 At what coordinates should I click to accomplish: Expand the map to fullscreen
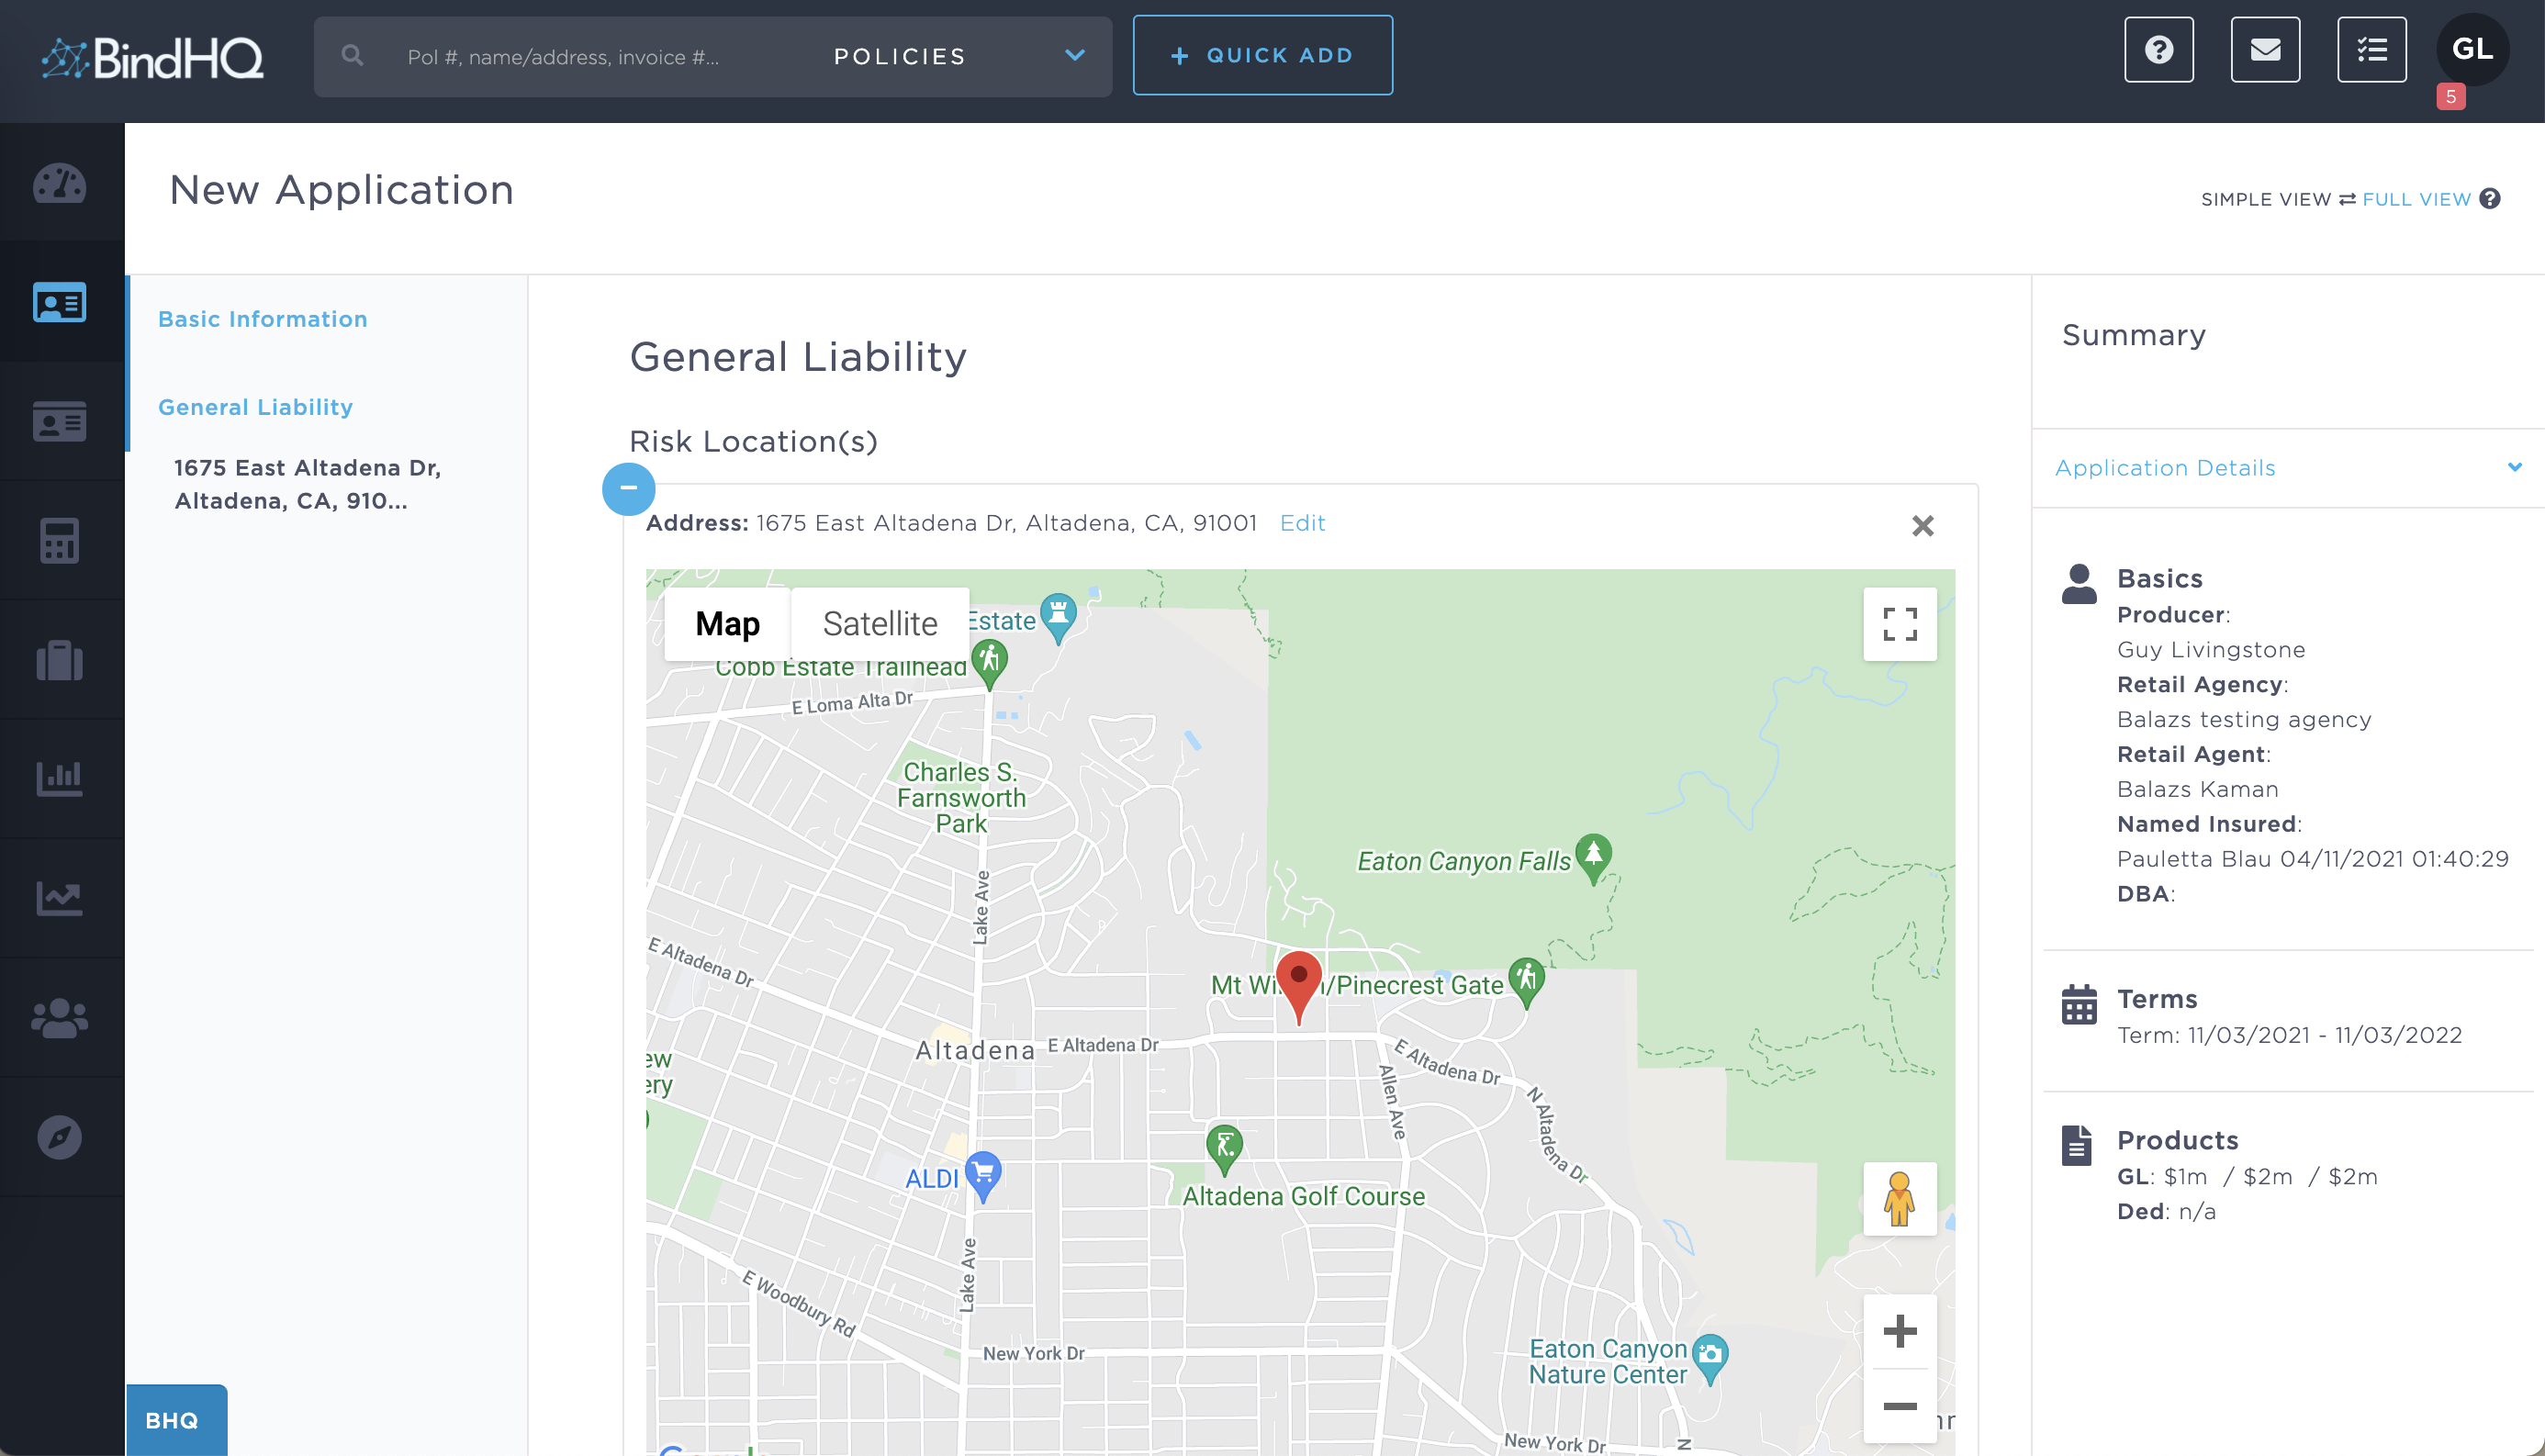tap(1899, 623)
